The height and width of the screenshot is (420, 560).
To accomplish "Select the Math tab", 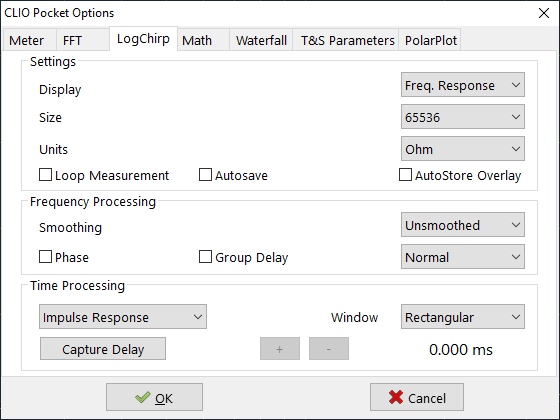I will [x=203, y=40].
